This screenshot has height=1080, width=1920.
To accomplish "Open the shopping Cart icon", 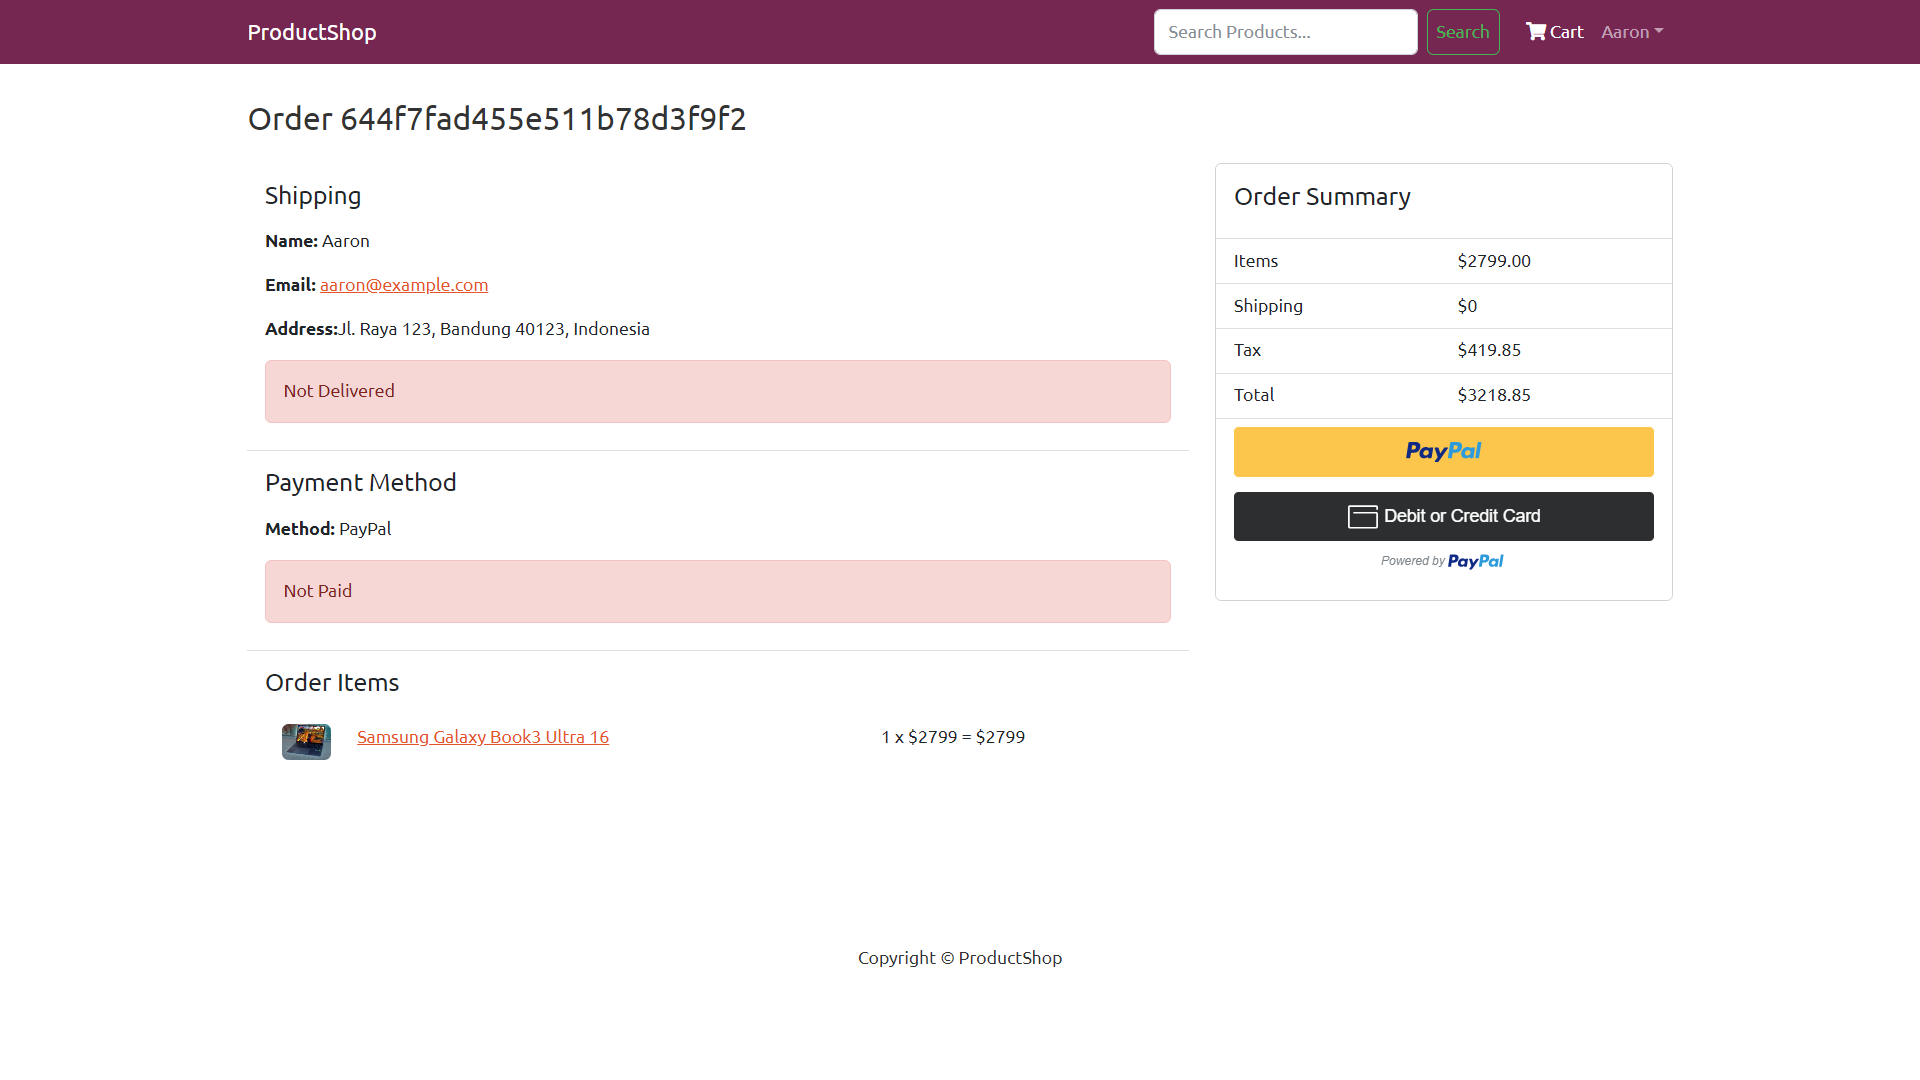I will [1554, 32].
